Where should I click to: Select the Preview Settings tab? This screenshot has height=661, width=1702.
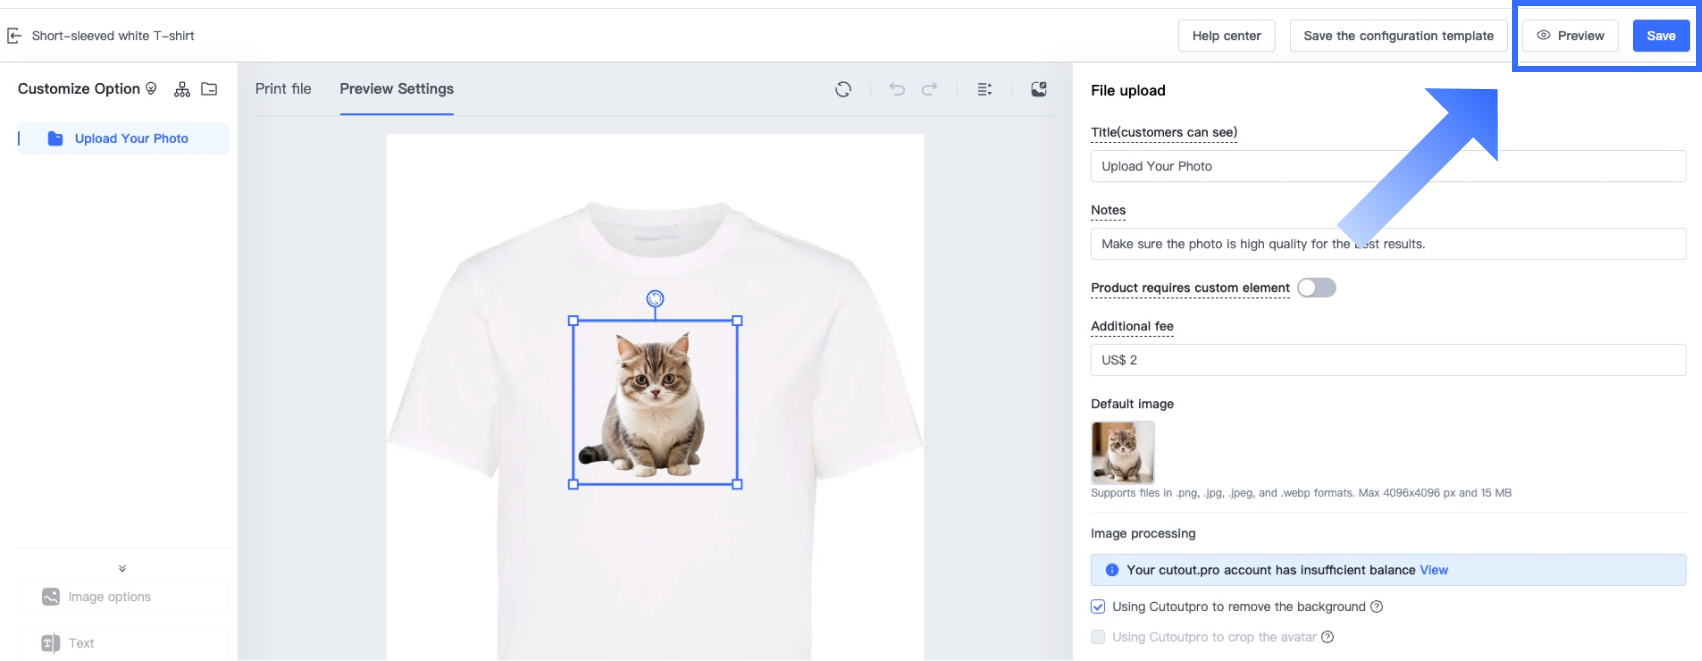coord(397,89)
